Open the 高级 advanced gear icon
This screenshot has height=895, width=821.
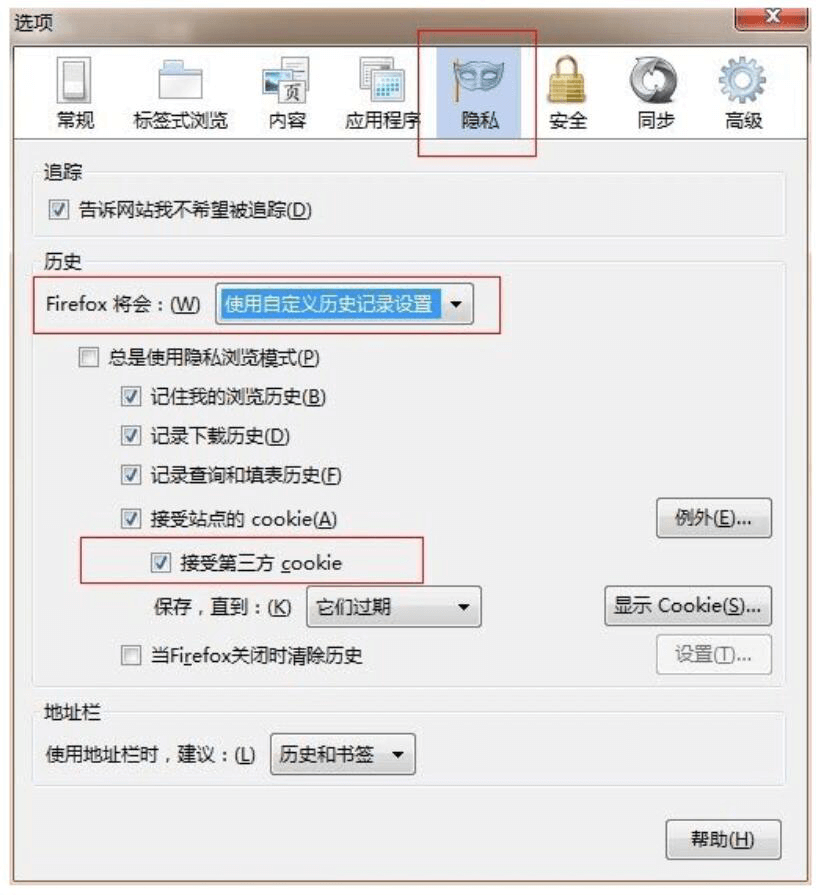click(742, 80)
